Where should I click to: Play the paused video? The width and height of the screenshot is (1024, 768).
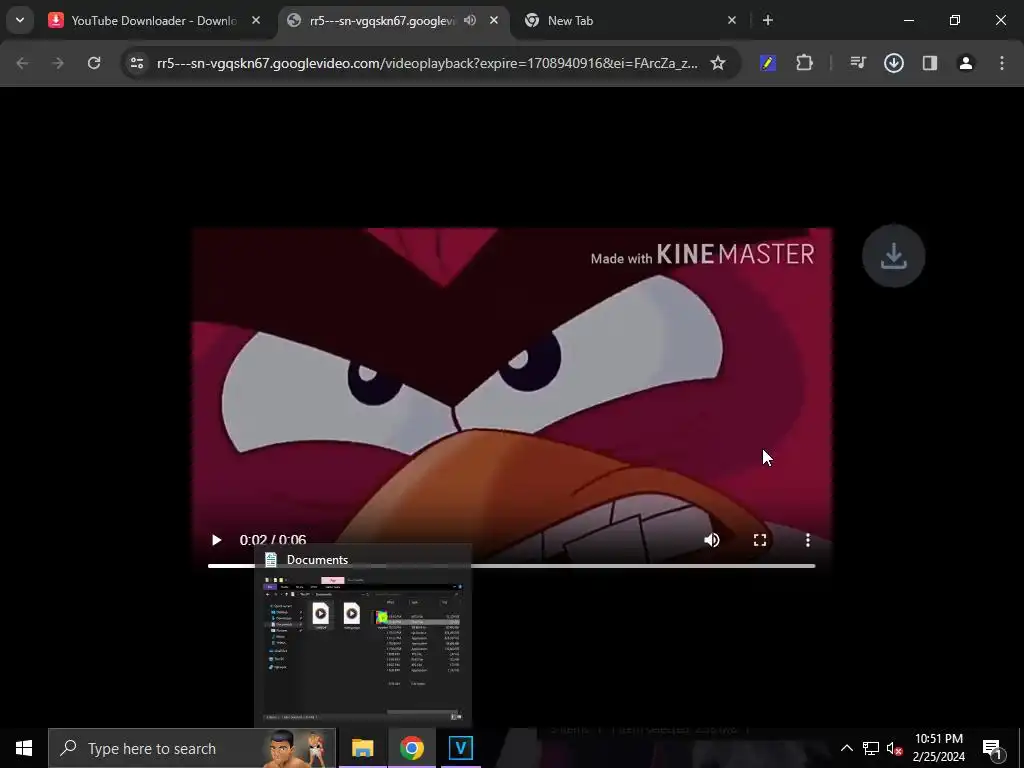point(216,540)
